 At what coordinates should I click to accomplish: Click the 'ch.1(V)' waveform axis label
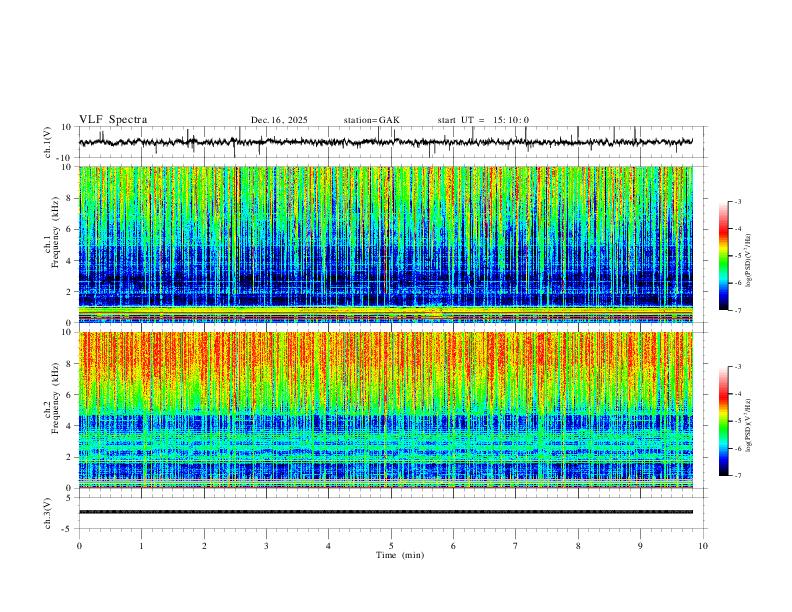click(48, 142)
